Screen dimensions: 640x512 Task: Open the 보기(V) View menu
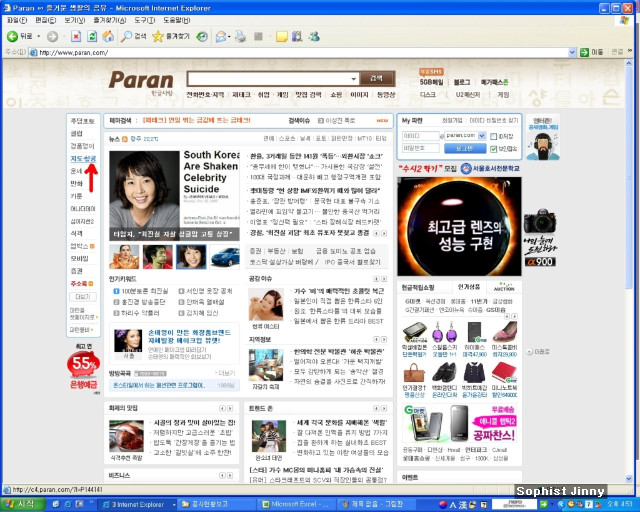coord(74,20)
